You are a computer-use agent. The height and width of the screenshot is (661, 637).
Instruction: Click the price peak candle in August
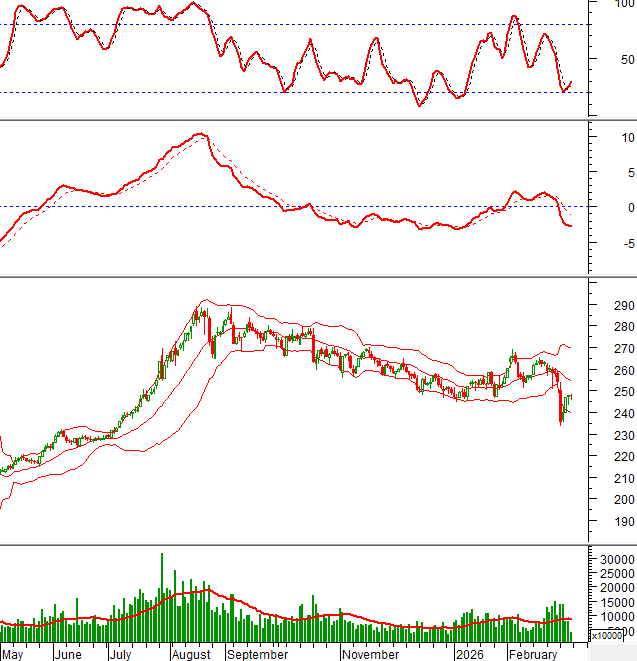[x=204, y=312]
